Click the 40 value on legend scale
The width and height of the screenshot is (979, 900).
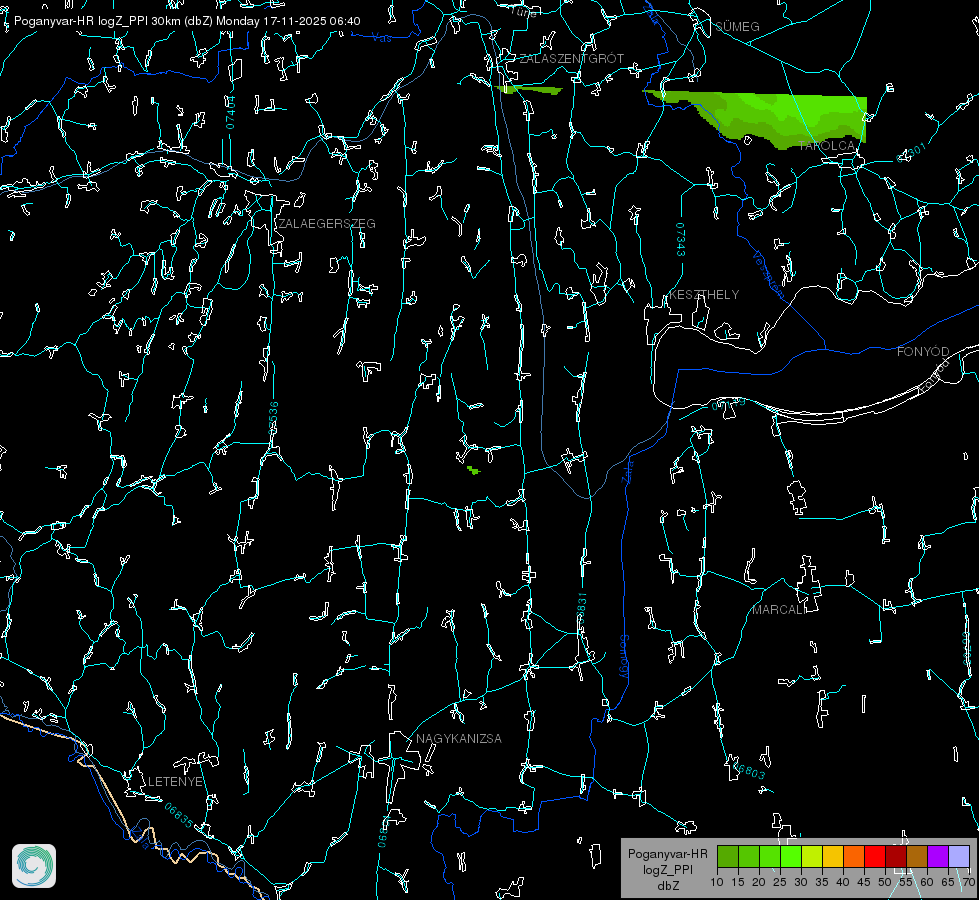click(x=843, y=882)
